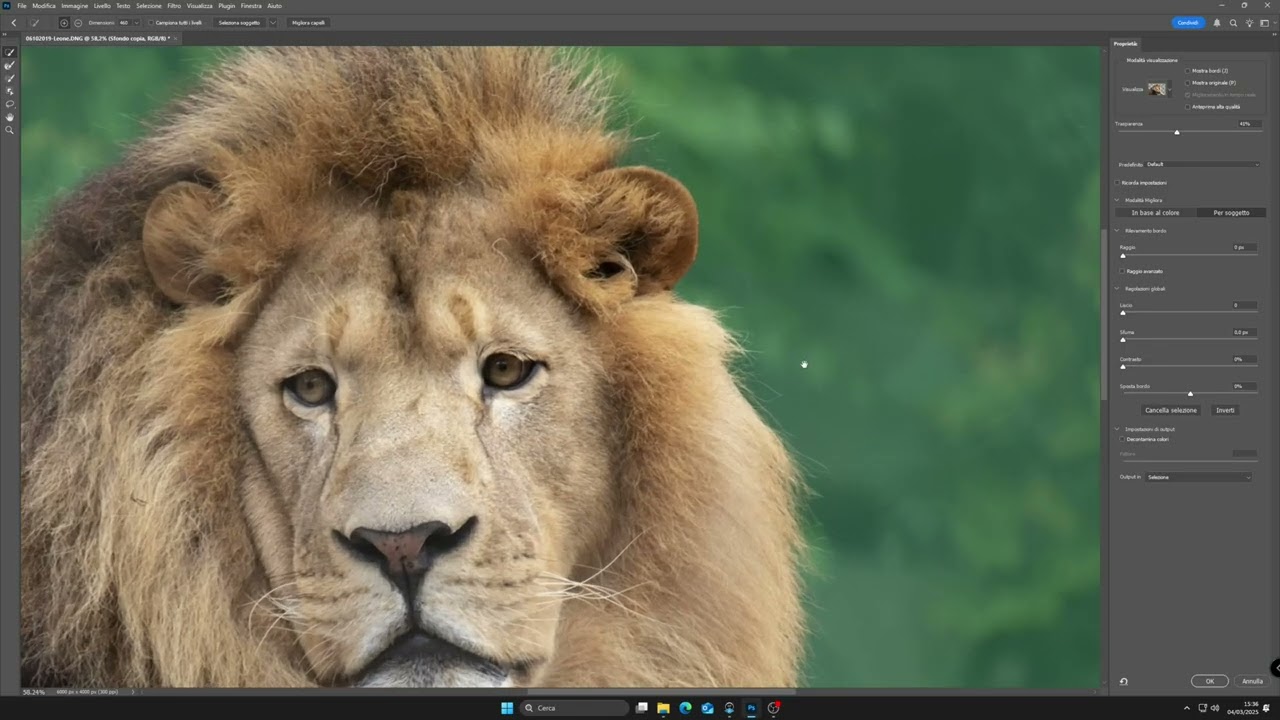Select the Hand tool
Image resolution: width=1280 pixels, height=720 pixels.
point(10,117)
